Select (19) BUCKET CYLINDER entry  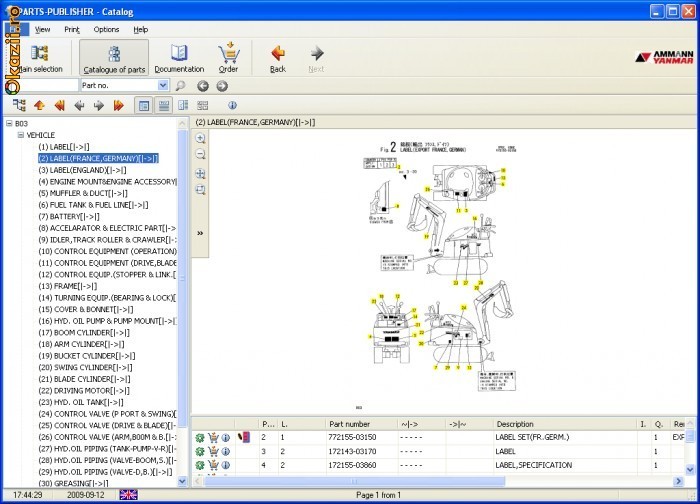(87, 356)
